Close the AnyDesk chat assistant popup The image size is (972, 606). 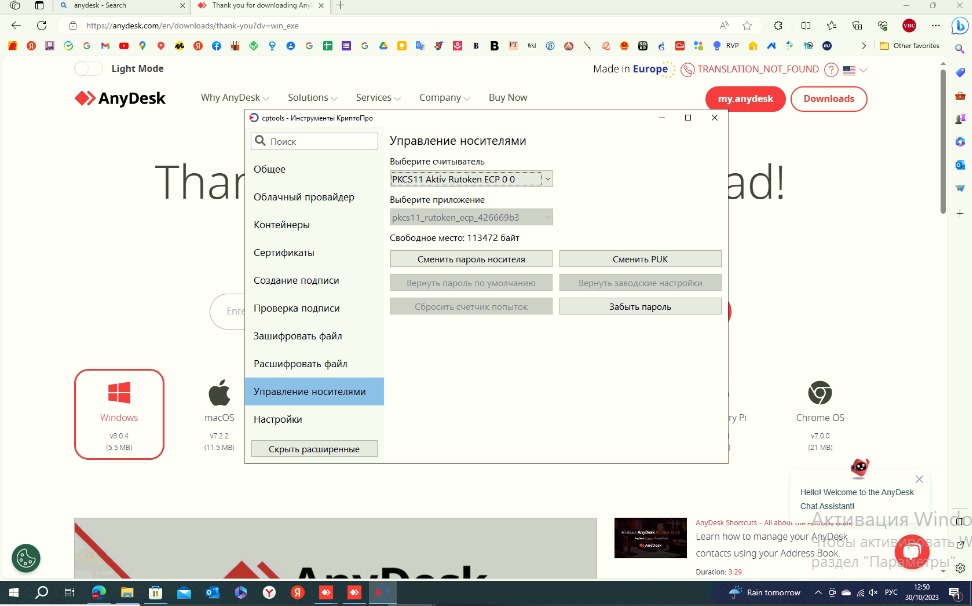919,479
